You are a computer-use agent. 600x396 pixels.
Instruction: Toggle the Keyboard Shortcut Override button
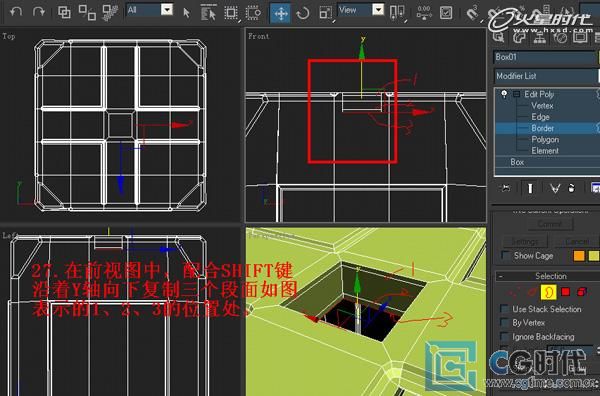pyautogui.click(x=446, y=13)
